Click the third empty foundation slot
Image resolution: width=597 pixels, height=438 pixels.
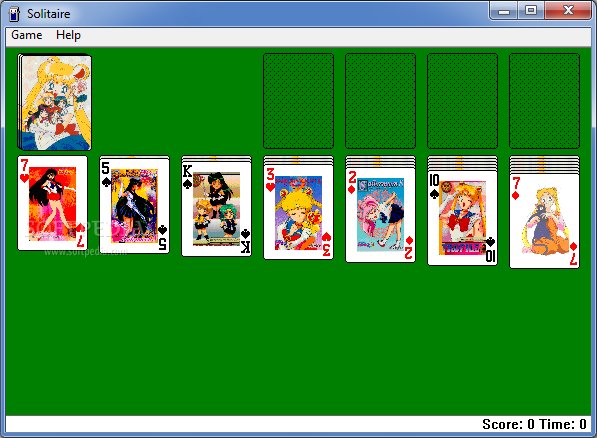tap(462, 101)
